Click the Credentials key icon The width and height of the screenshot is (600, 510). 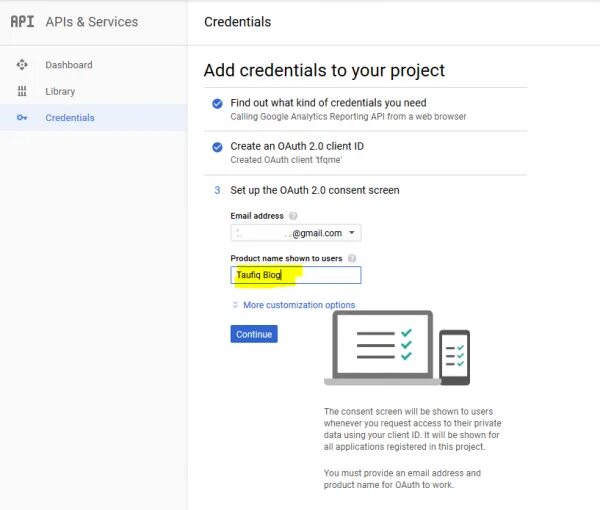(22, 118)
